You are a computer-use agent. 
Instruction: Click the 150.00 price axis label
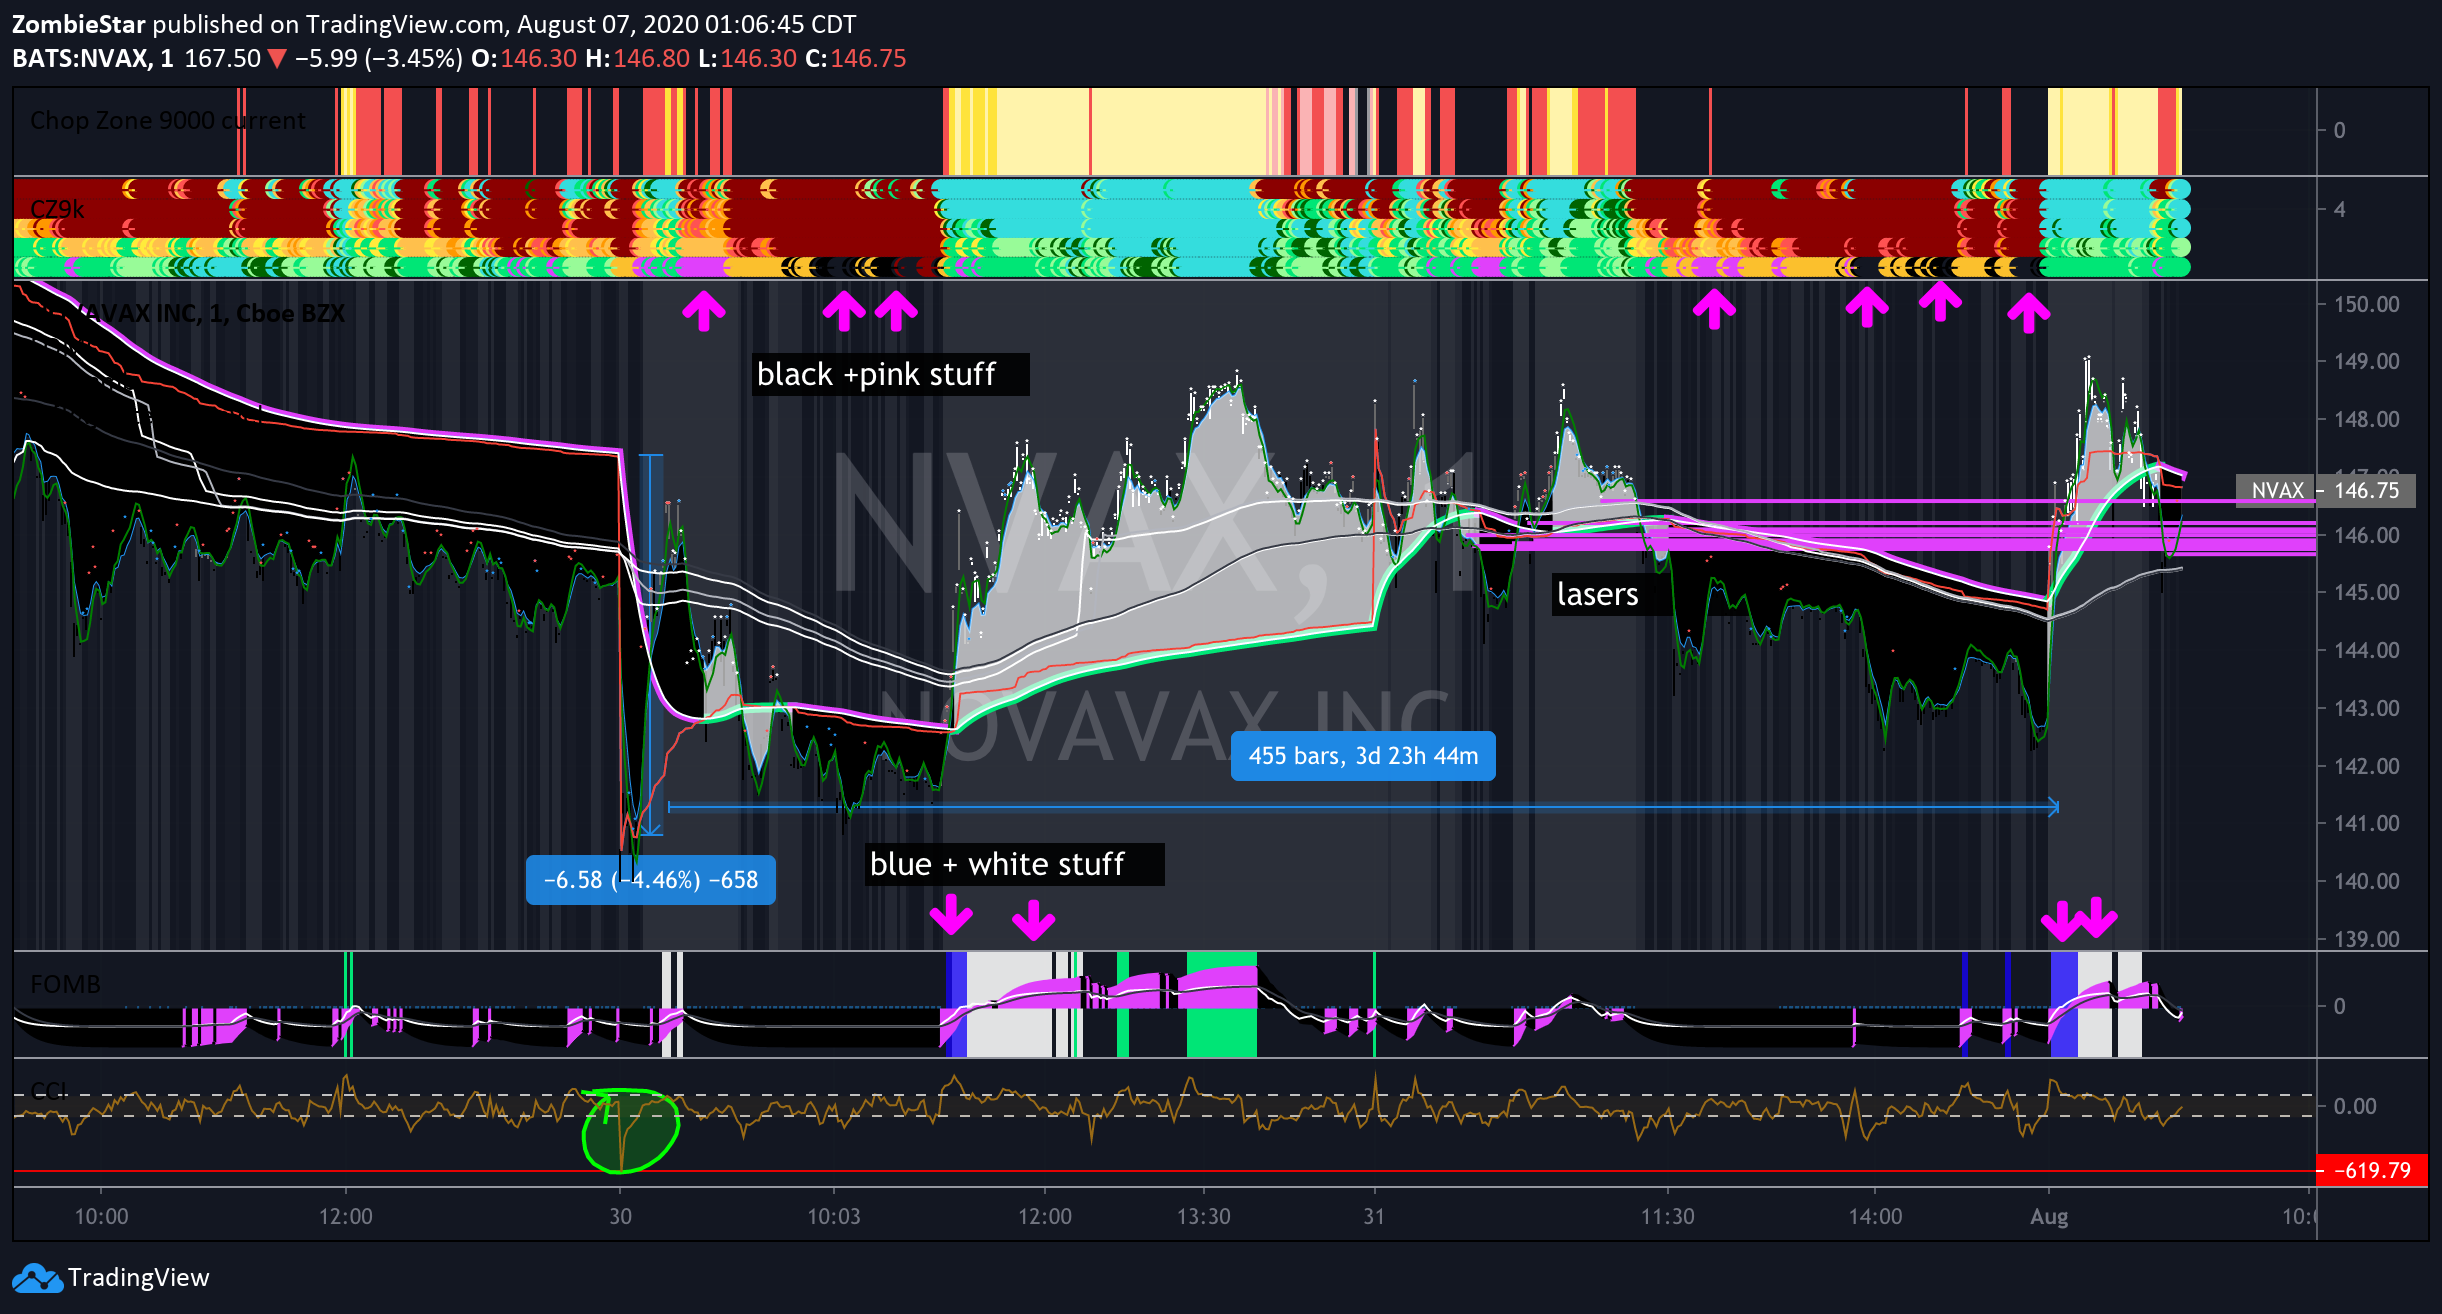tap(2366, 304)
